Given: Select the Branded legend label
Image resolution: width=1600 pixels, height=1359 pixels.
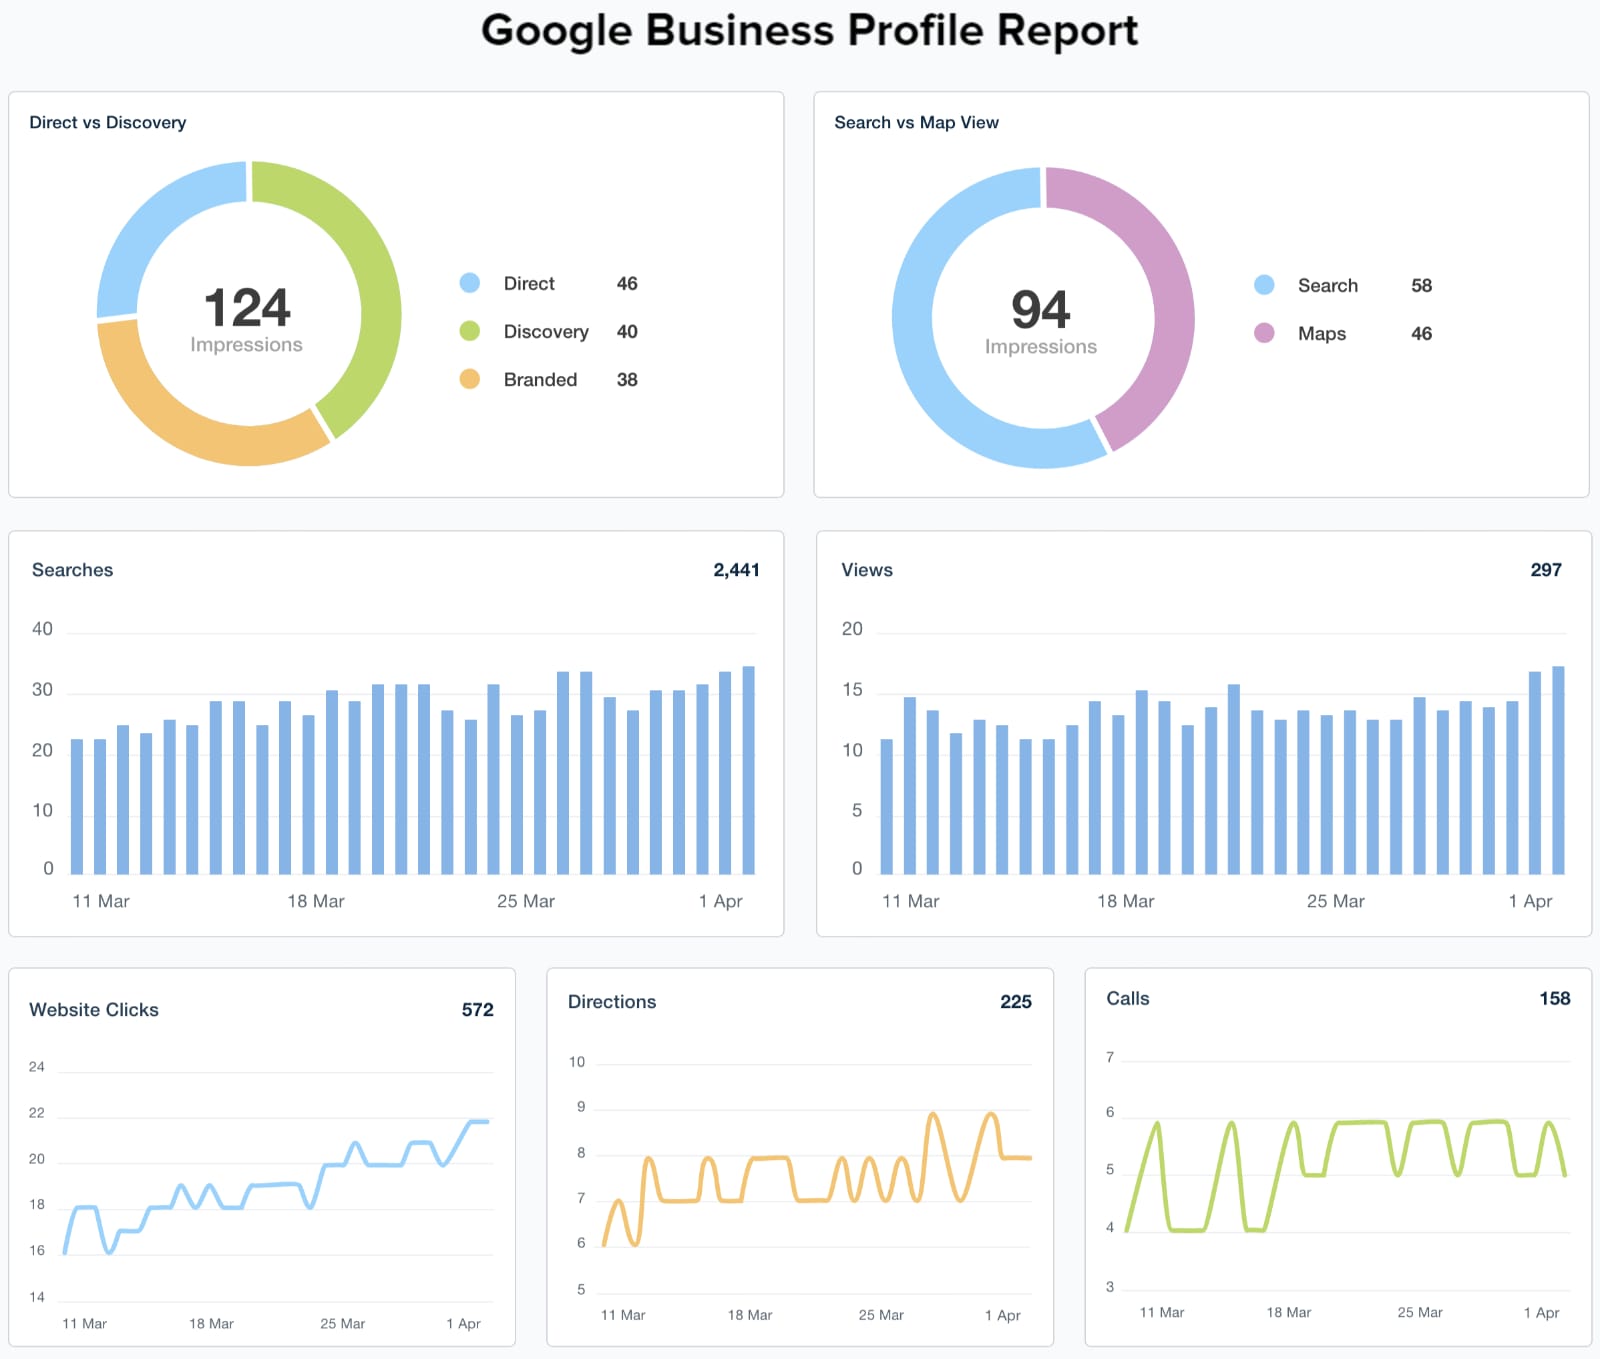Looking at the screenshot, I should tap(540, 379).
